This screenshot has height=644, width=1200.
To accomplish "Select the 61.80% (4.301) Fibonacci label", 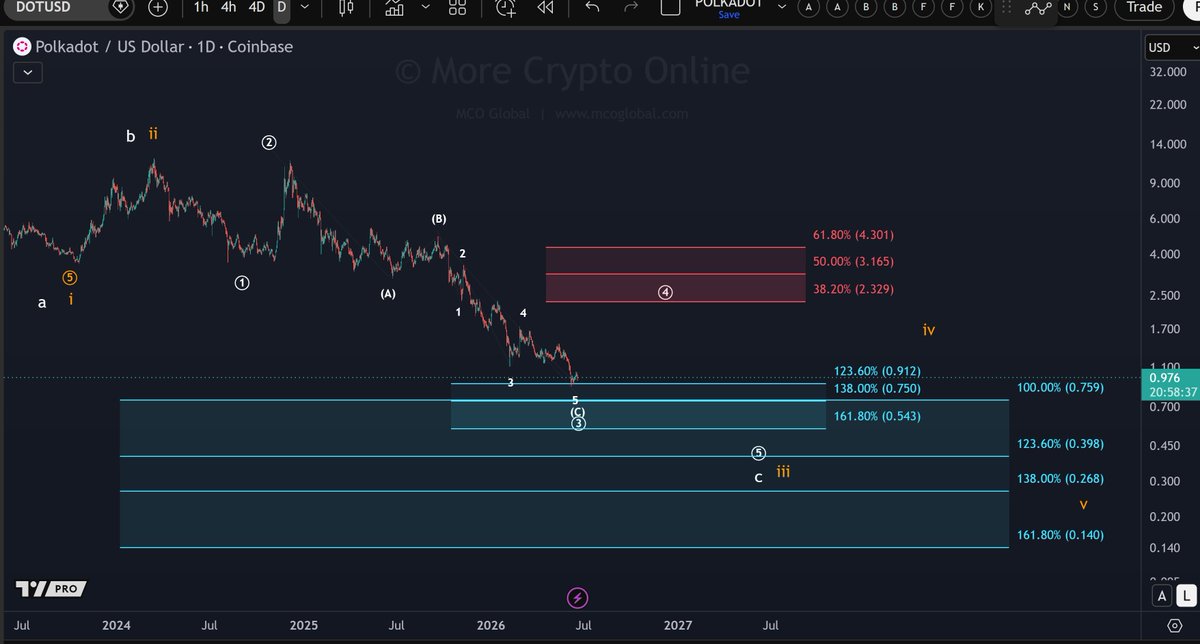I will coord(853,235).
